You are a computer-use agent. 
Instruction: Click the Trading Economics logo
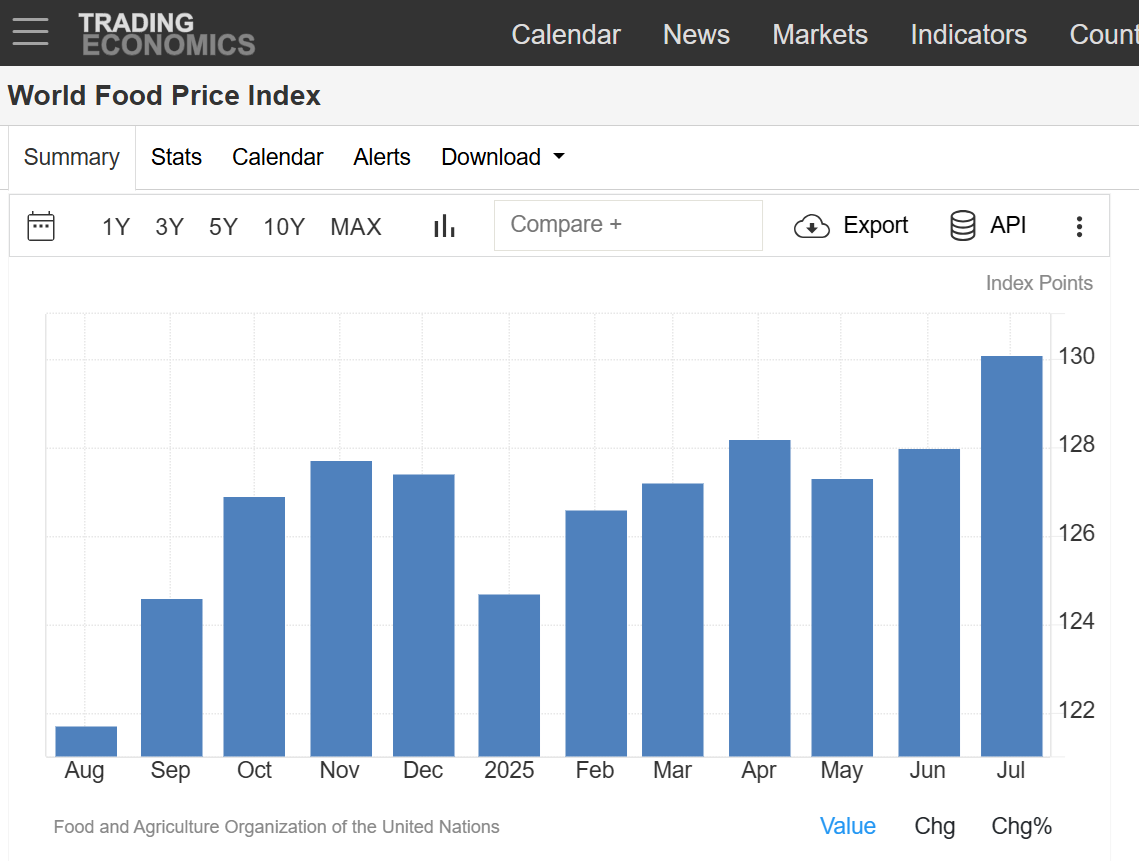166,33
